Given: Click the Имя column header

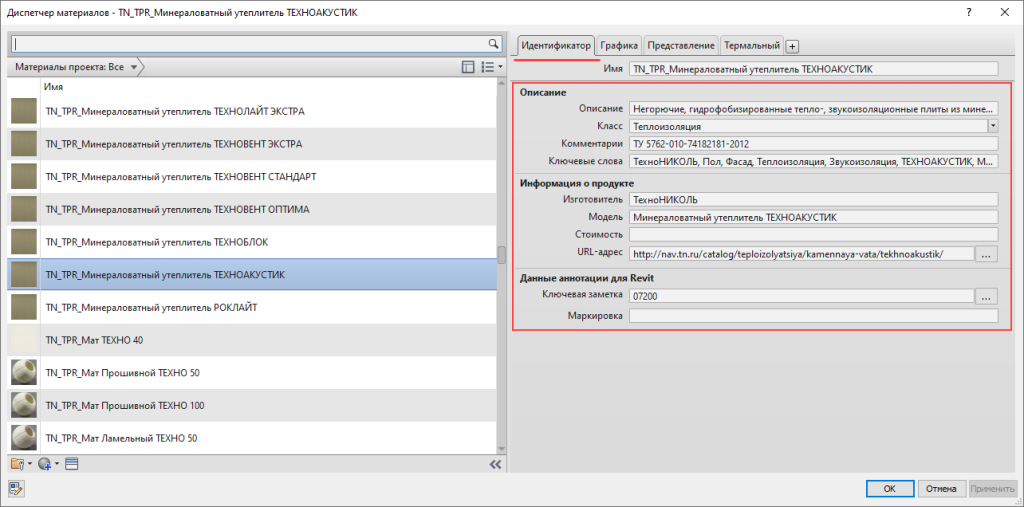Looking at the screenshot, I should (53, 87).
